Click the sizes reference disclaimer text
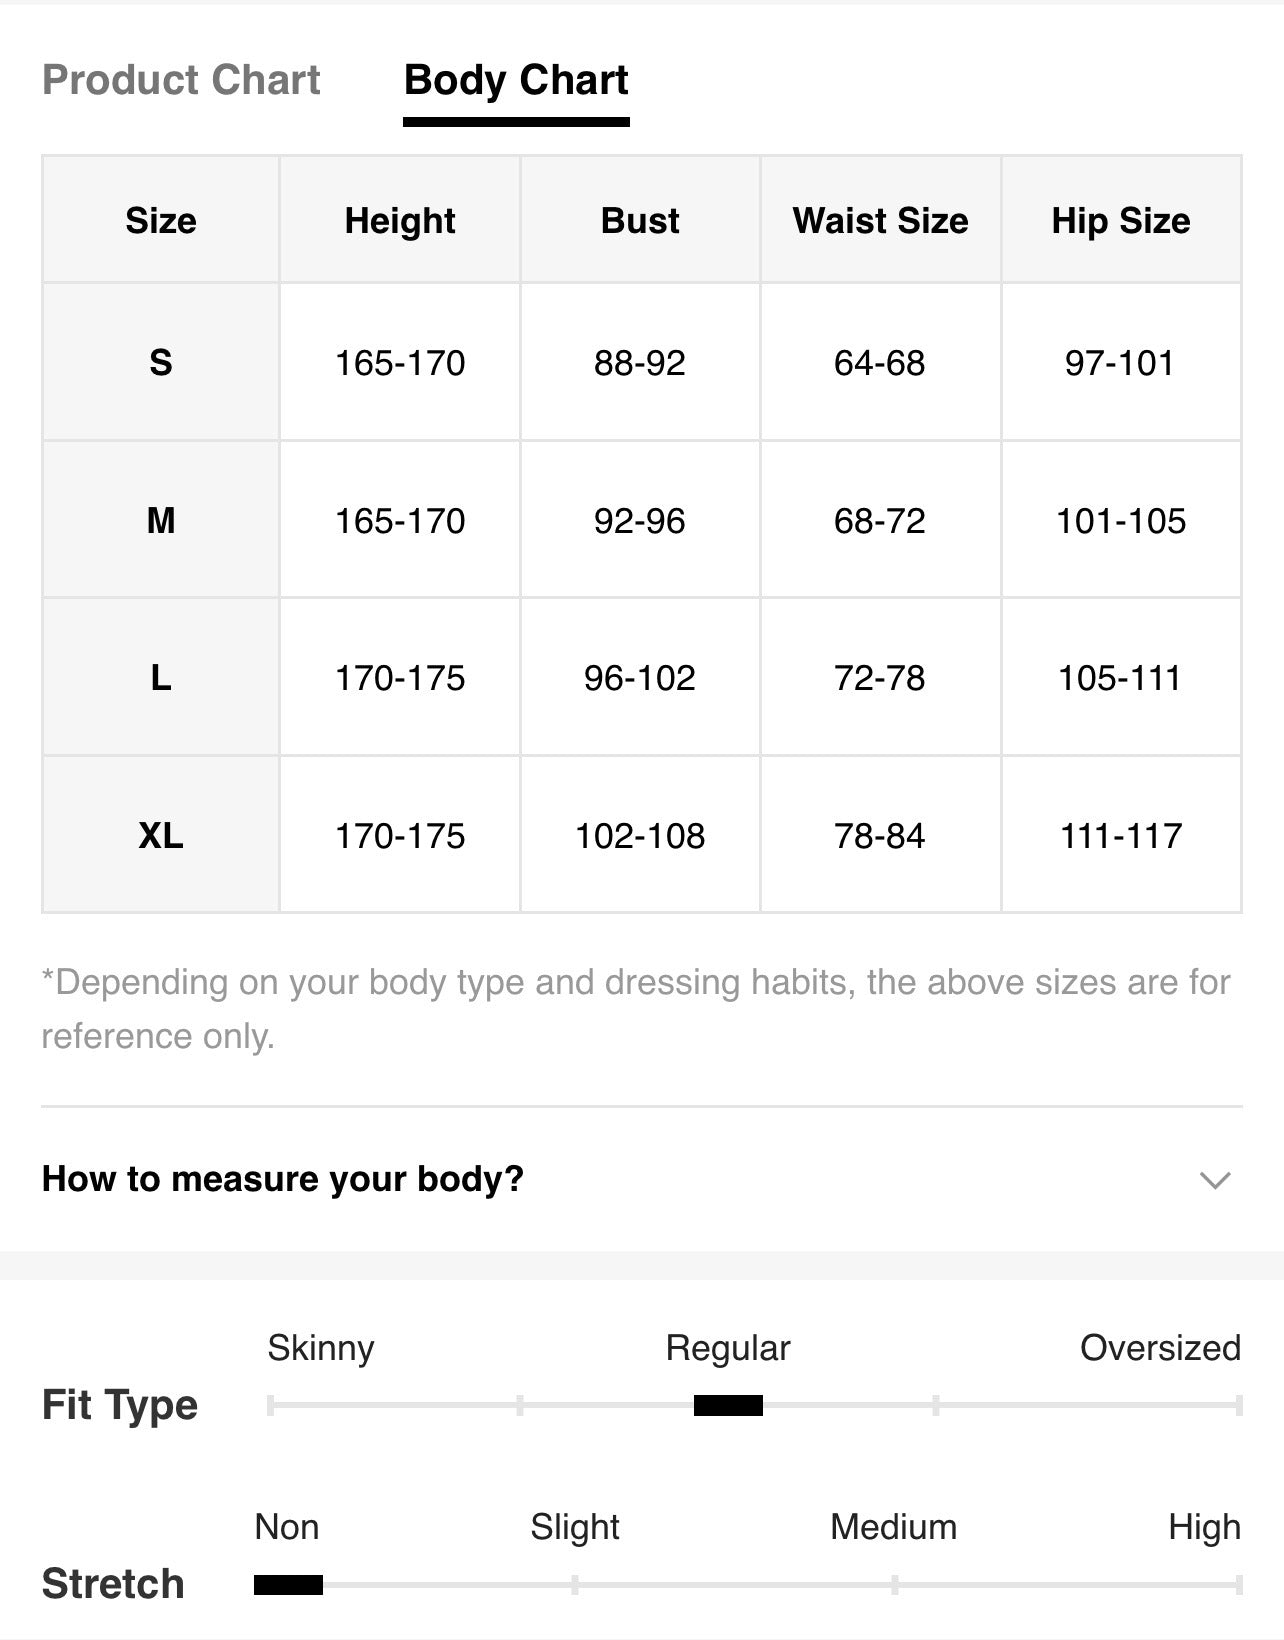 (x=636, y=1009)
